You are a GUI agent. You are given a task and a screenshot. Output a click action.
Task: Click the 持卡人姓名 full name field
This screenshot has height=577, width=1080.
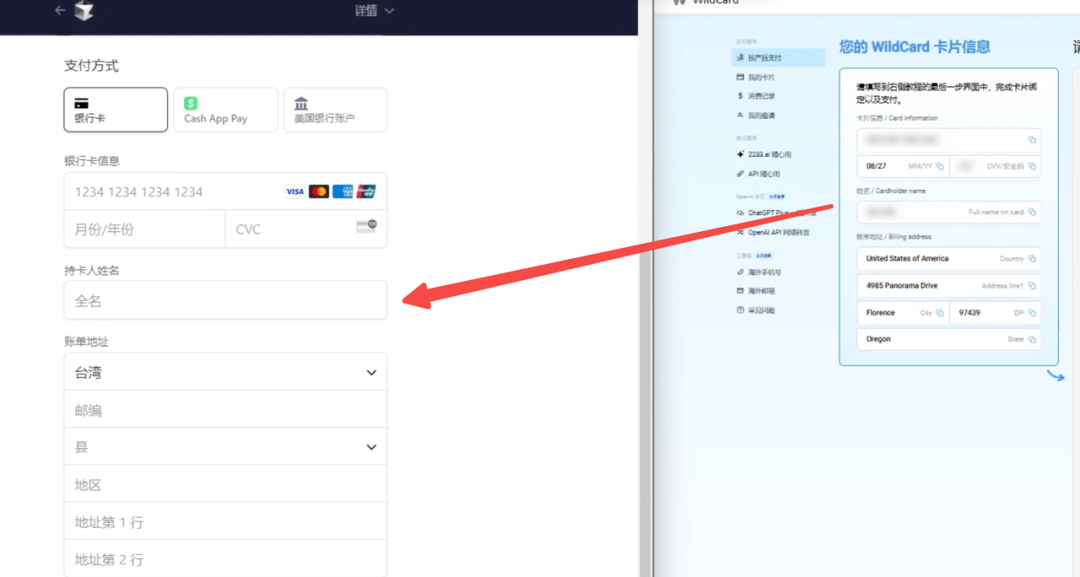click(x=225, y=300)
